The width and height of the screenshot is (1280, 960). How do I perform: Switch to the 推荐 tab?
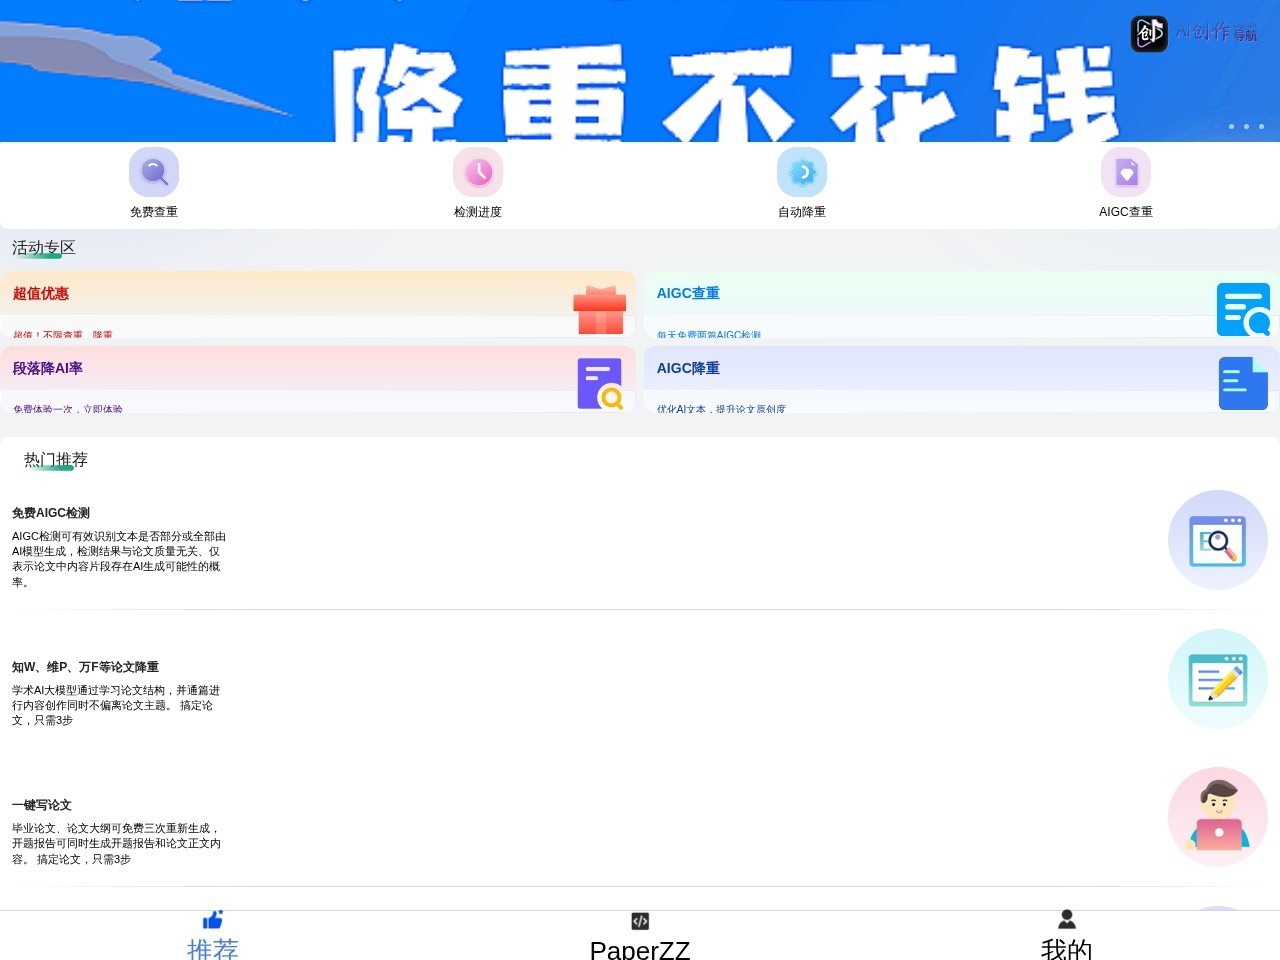213,936
